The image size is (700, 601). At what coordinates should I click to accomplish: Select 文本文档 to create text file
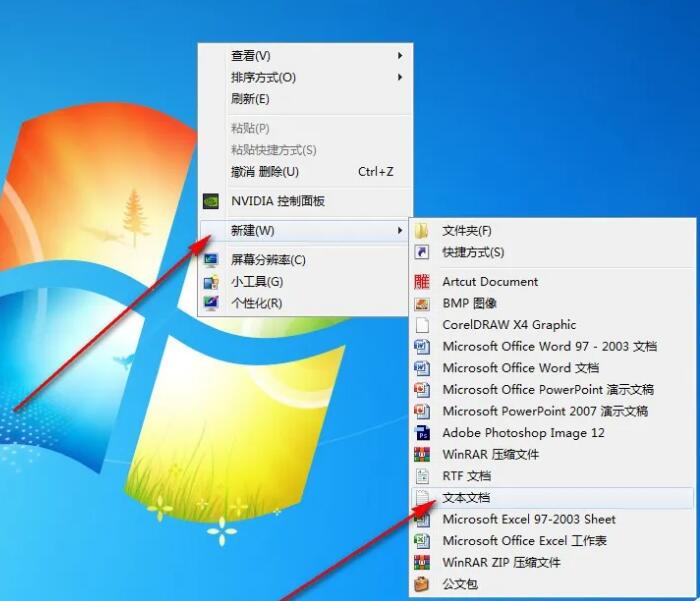point(466,498)
